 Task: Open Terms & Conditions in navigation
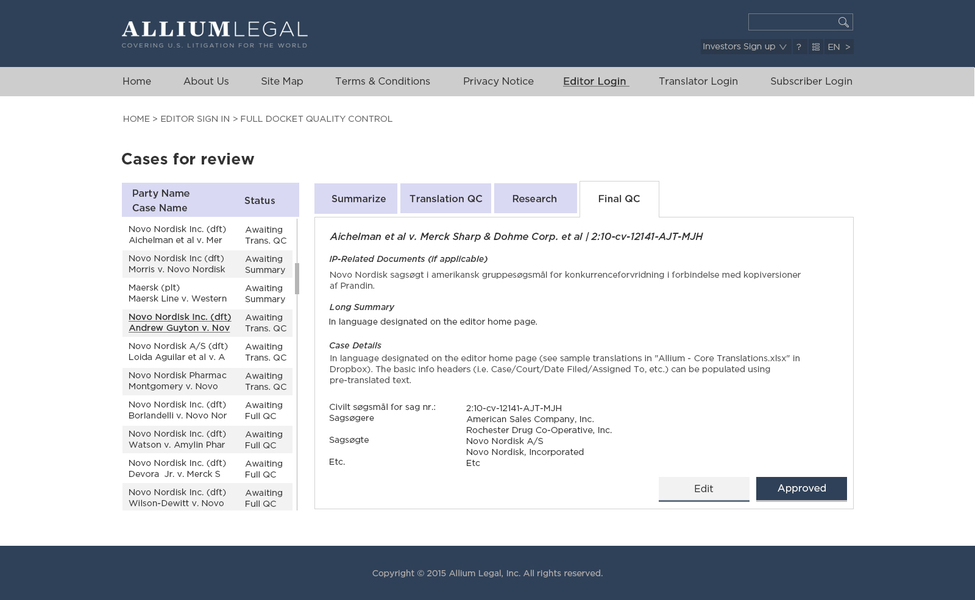tap(382, 81)
